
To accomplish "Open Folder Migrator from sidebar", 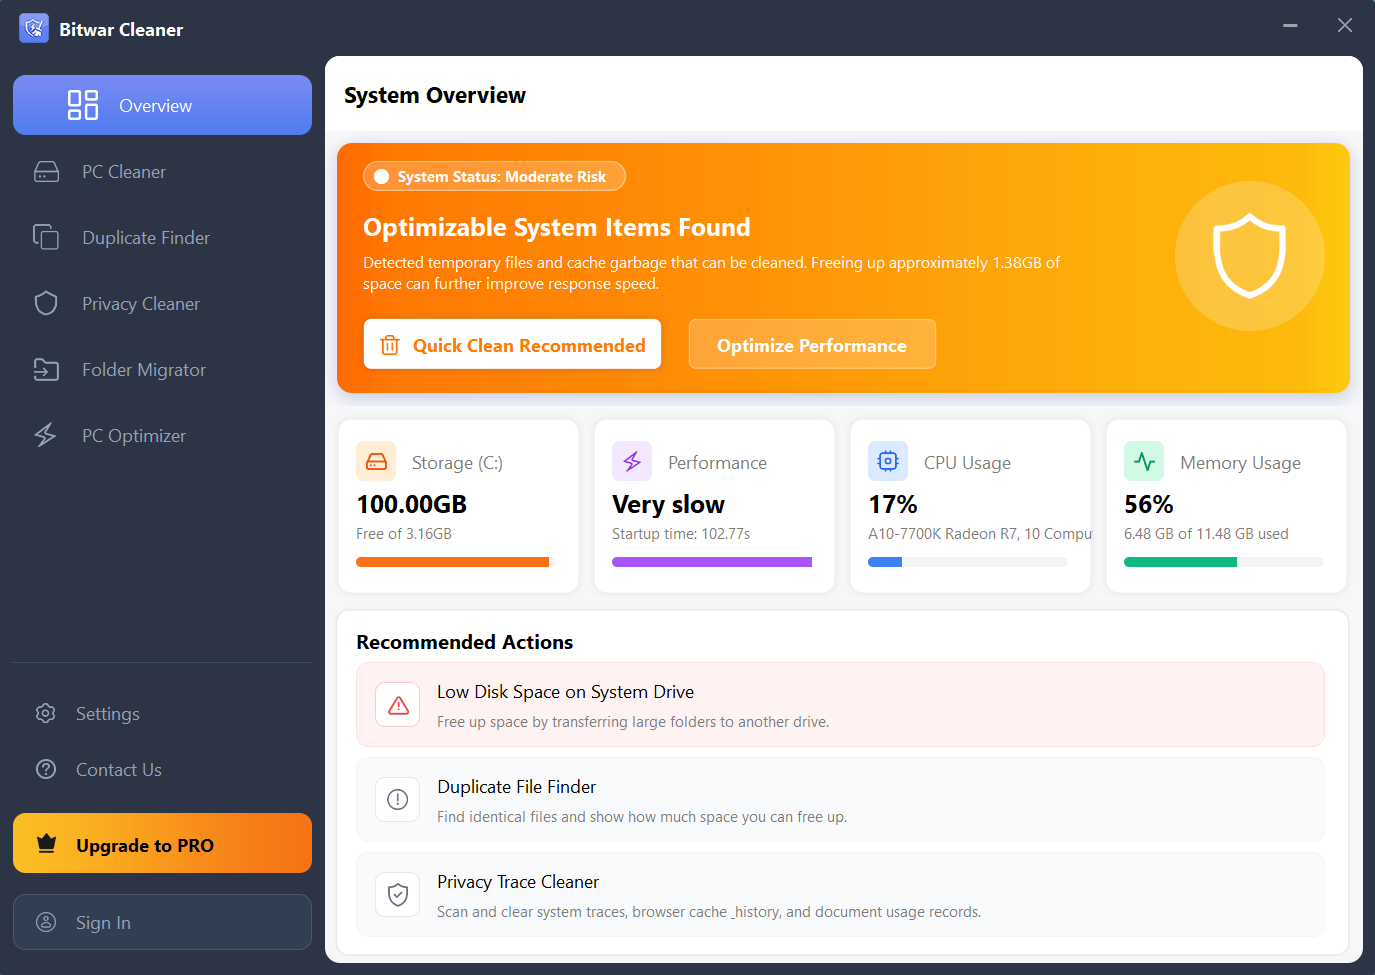I will click(162, 369).
